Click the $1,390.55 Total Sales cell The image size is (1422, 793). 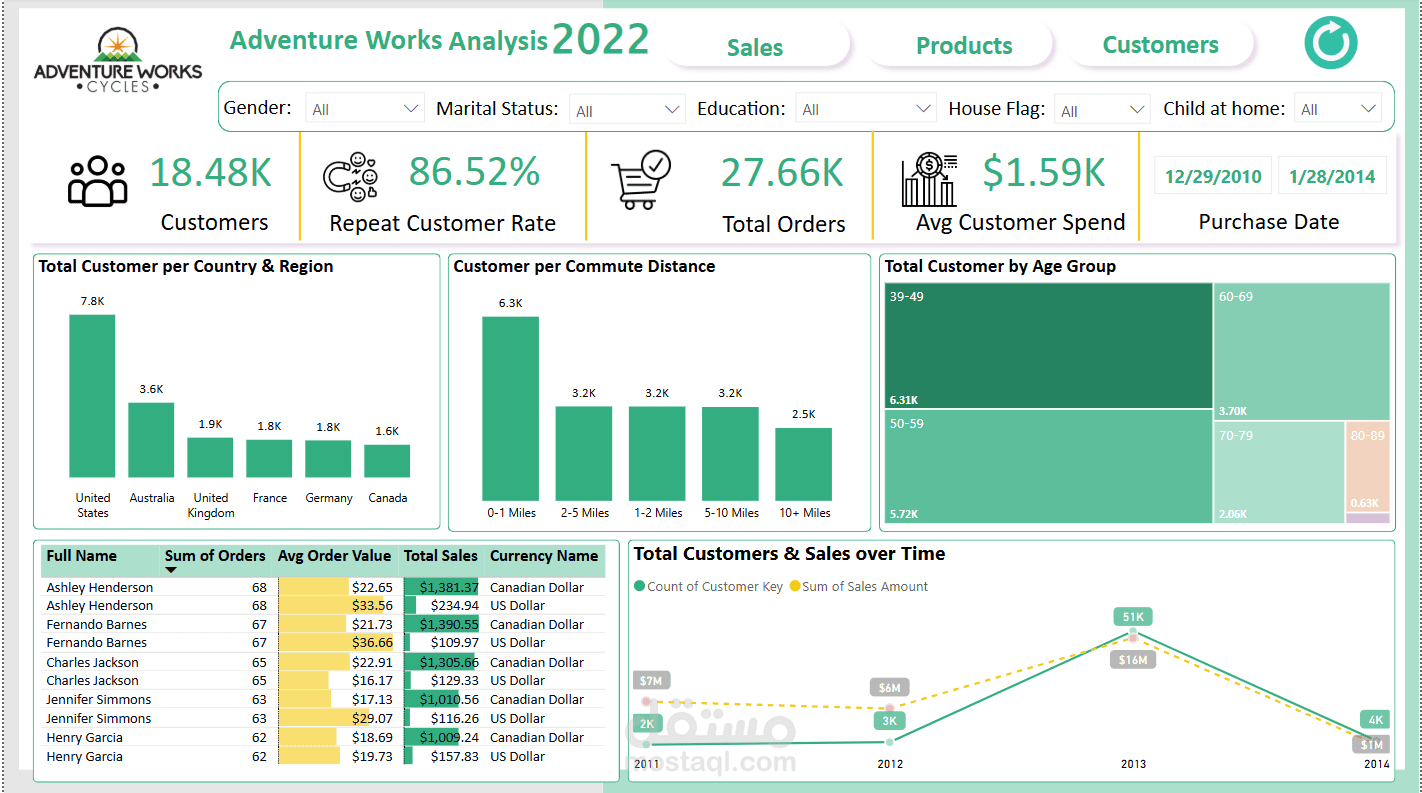(x=441, y=624)
